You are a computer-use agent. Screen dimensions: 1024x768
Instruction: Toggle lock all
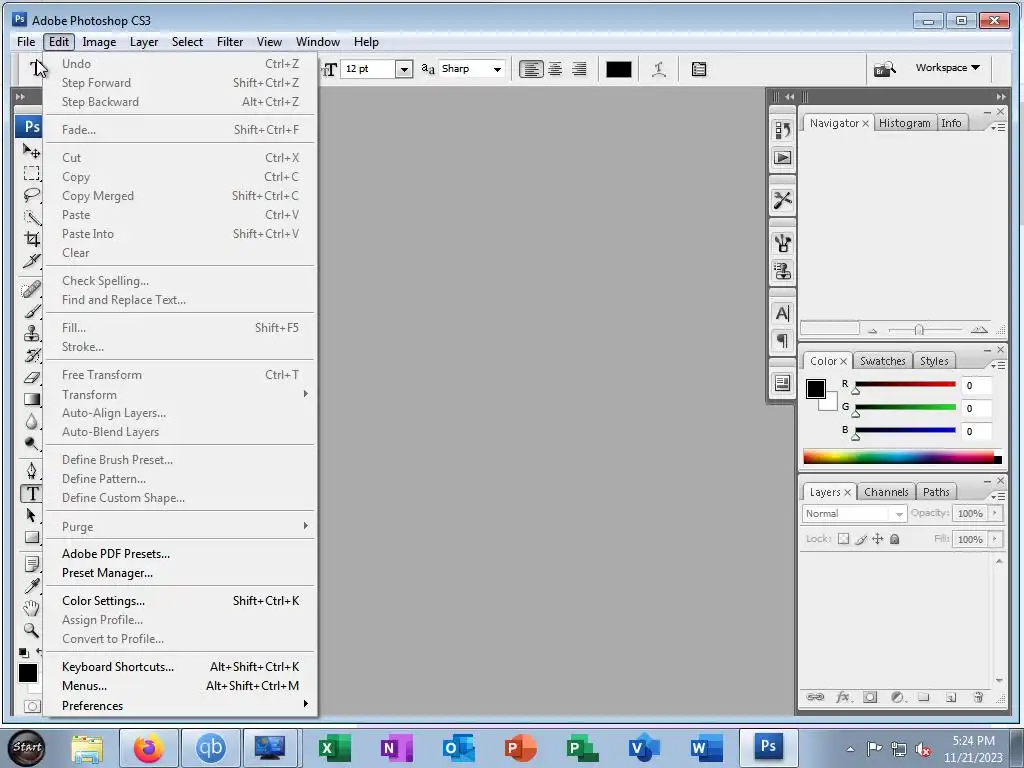coord(895,539)
